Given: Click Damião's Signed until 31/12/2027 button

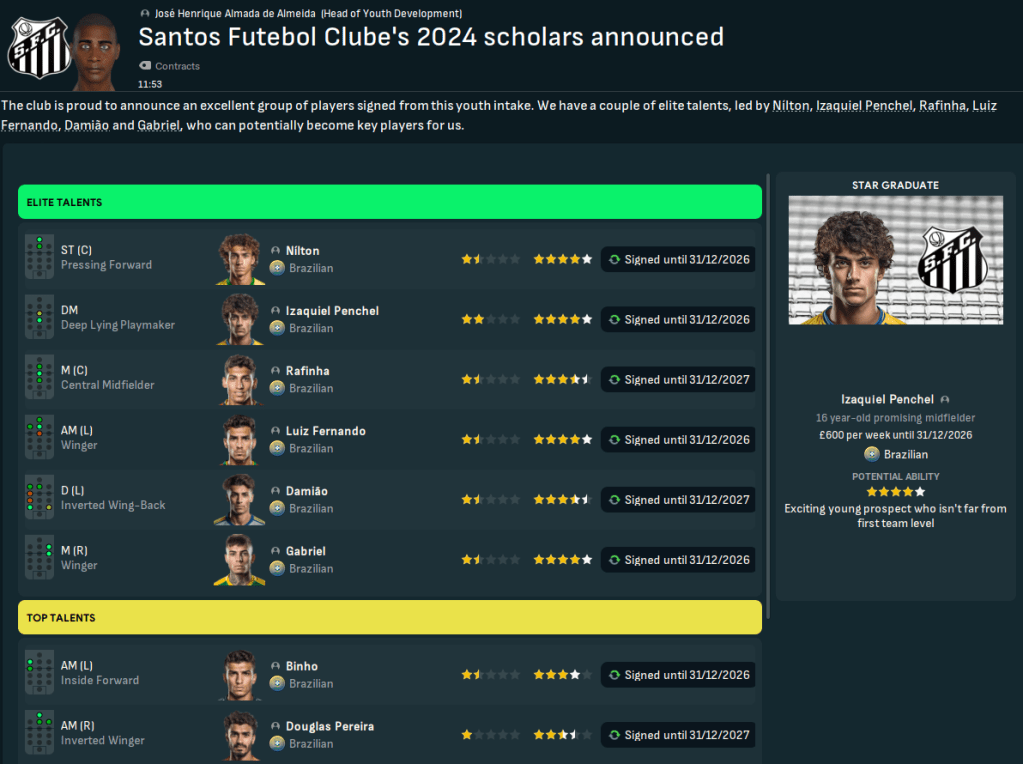Looking at the screenshot, I should 678,500.
